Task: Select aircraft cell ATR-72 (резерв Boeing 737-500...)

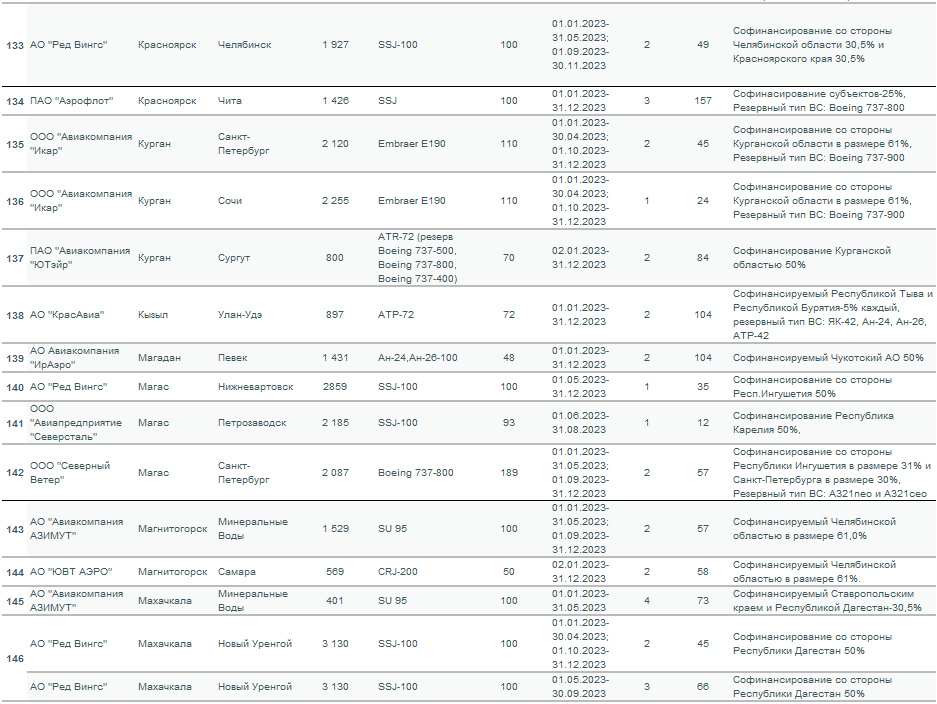Action: (418, 258)
